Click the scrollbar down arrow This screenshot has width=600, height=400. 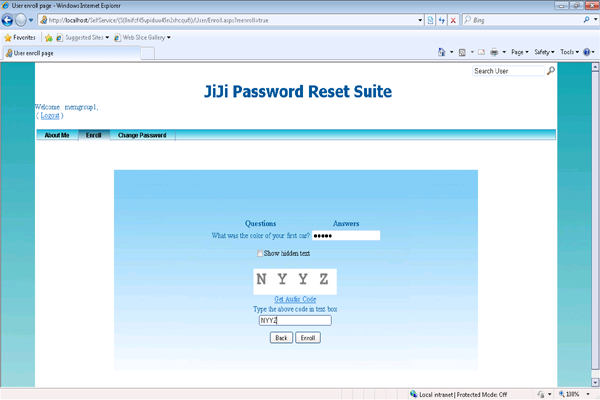pos(595,382)
